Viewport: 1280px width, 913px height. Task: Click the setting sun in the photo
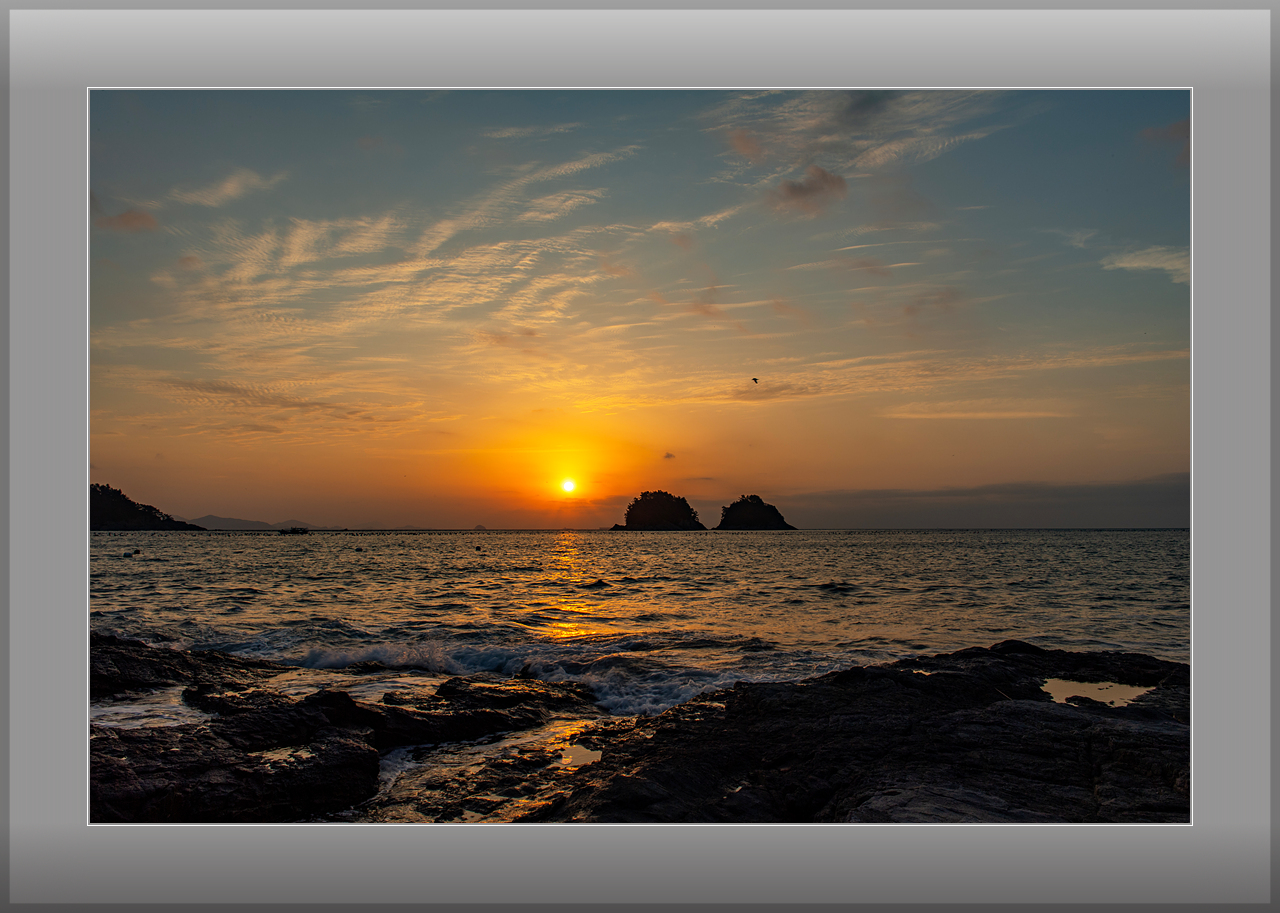pyautogui.click(x=568, y=485)
